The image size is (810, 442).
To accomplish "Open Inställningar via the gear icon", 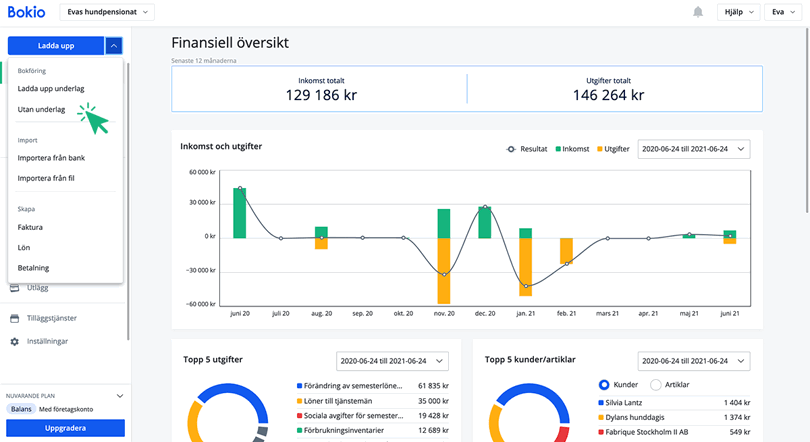I will (15, 342).
